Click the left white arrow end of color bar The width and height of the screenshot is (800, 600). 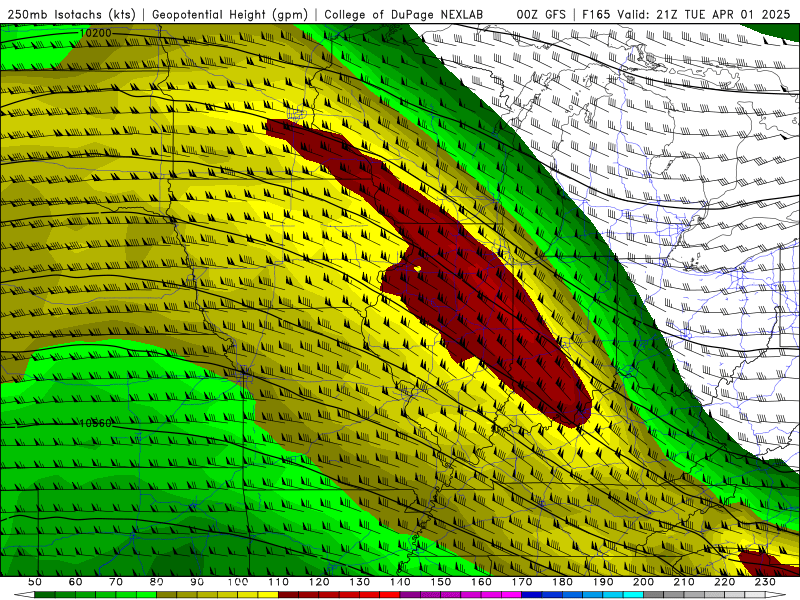[x=24, y=595]
